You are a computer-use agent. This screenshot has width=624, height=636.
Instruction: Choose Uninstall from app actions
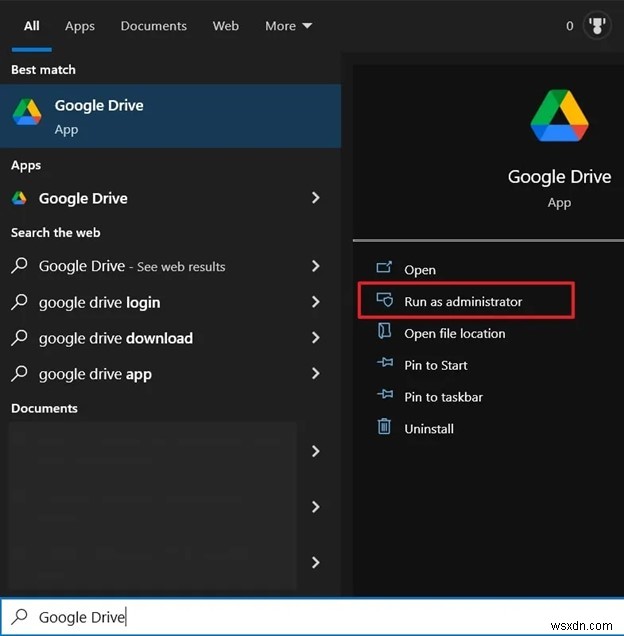click(429, 429)
